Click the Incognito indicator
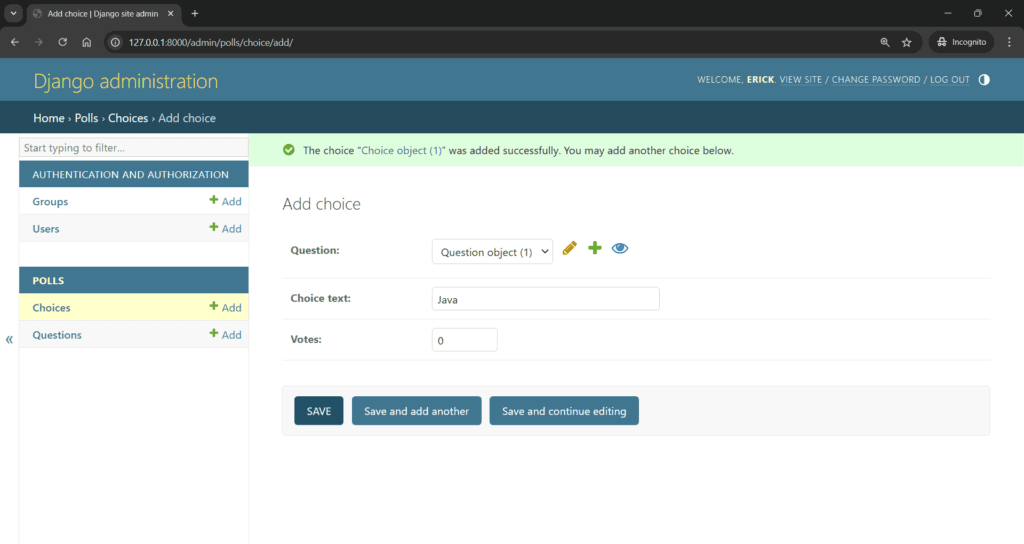 pyautogui.click(x=961, y=42)
